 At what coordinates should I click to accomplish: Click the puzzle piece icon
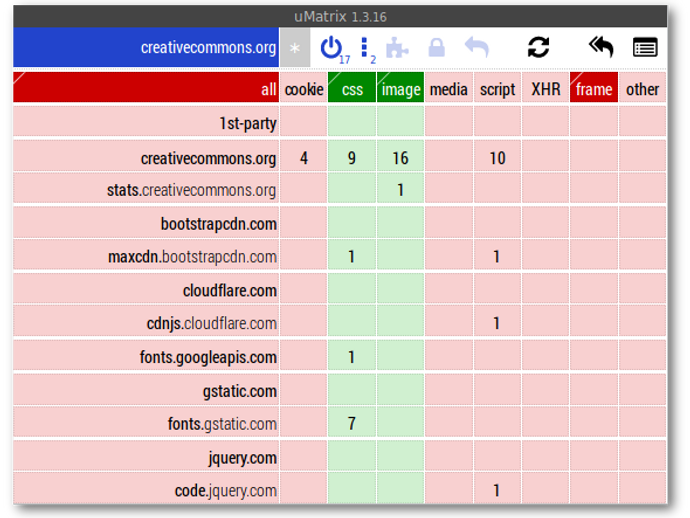[397, 48]
